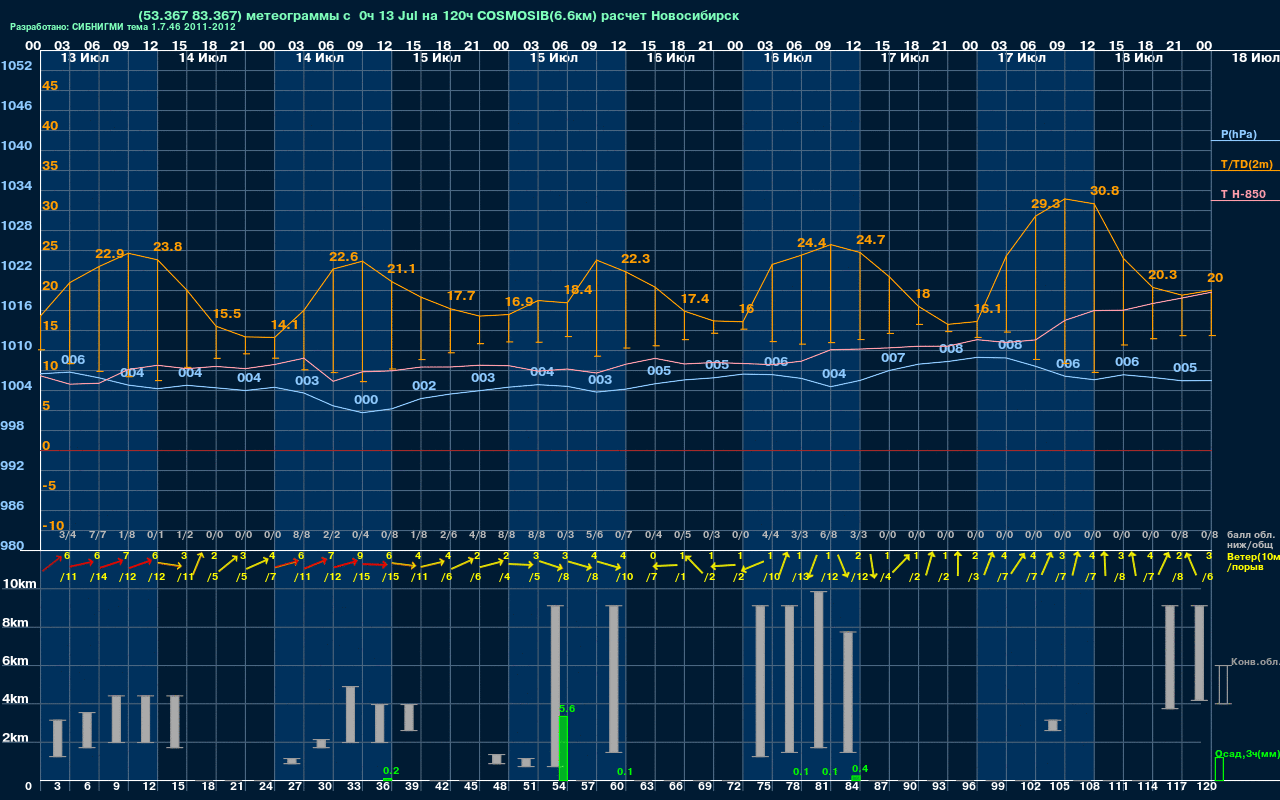
Task: Click the 002 pressure value on the blue line
Action: point(424,386)
